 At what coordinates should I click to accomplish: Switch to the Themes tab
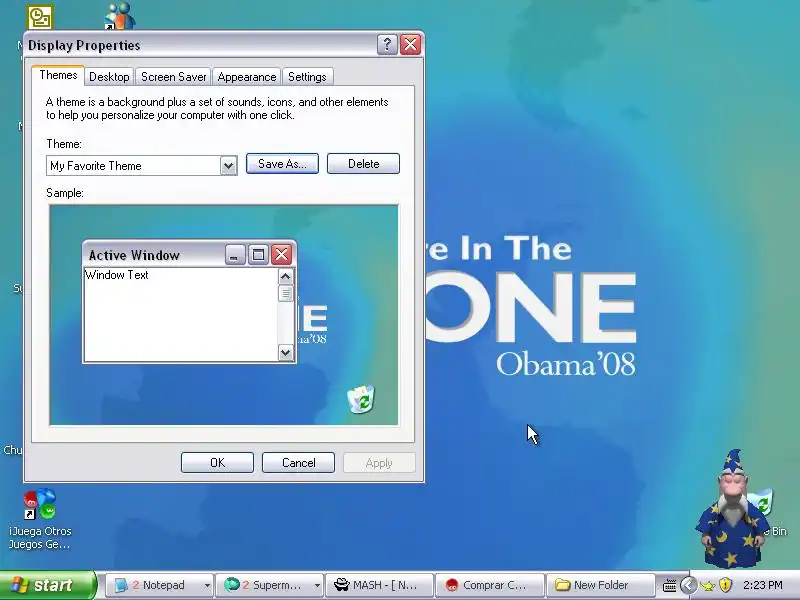58,76
